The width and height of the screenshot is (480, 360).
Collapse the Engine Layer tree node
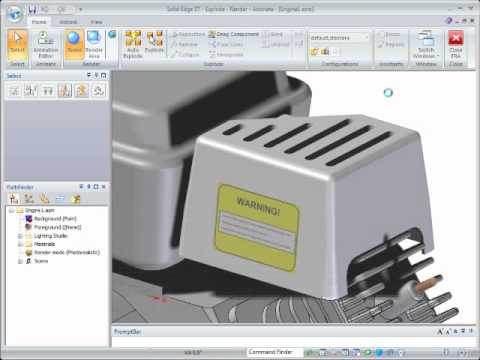[x=12, y=210]
